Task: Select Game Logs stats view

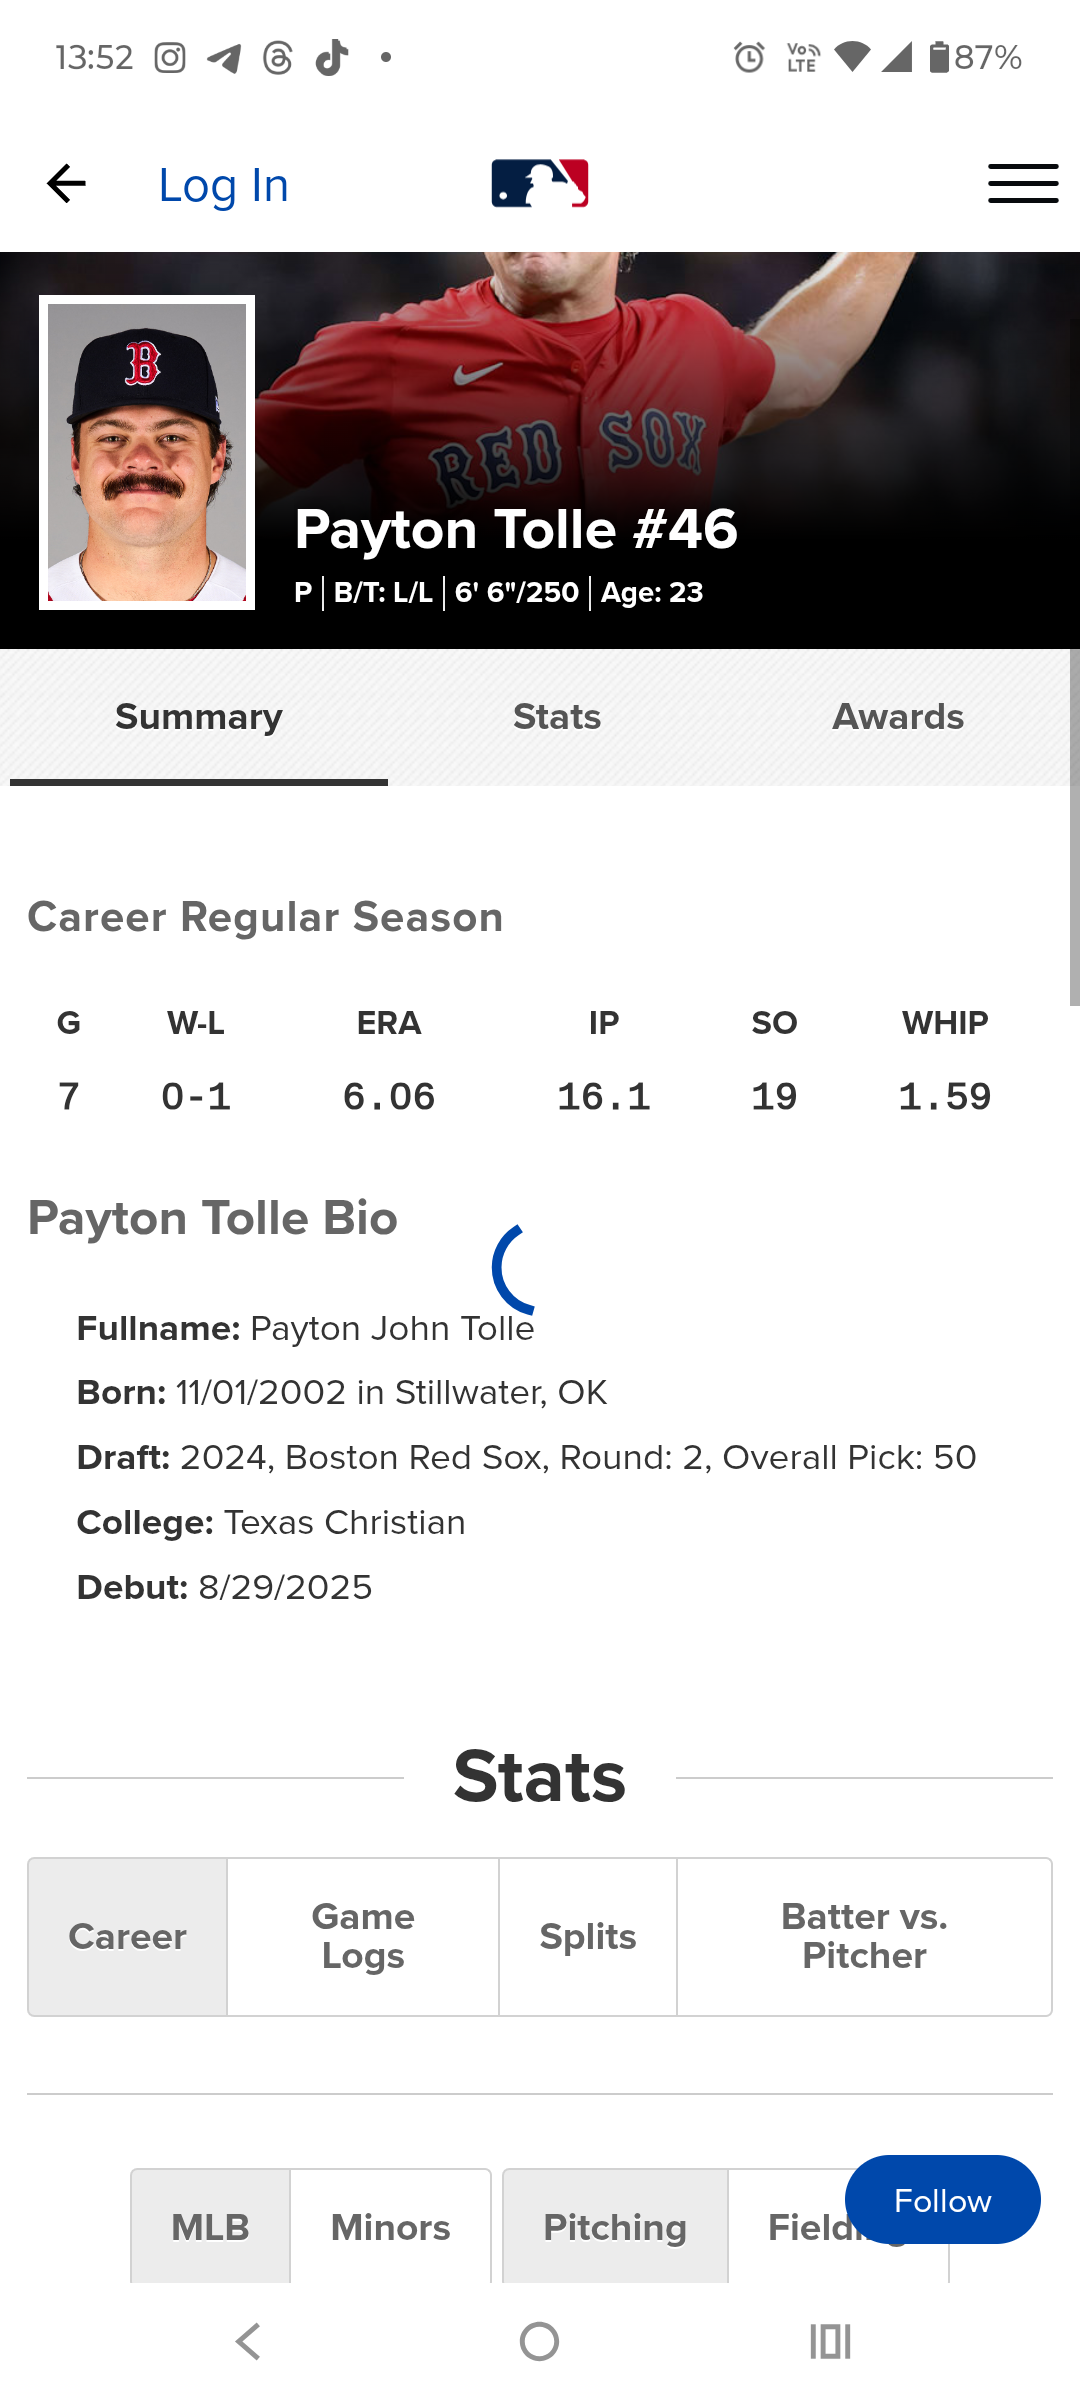Action: coord(363,1937)
